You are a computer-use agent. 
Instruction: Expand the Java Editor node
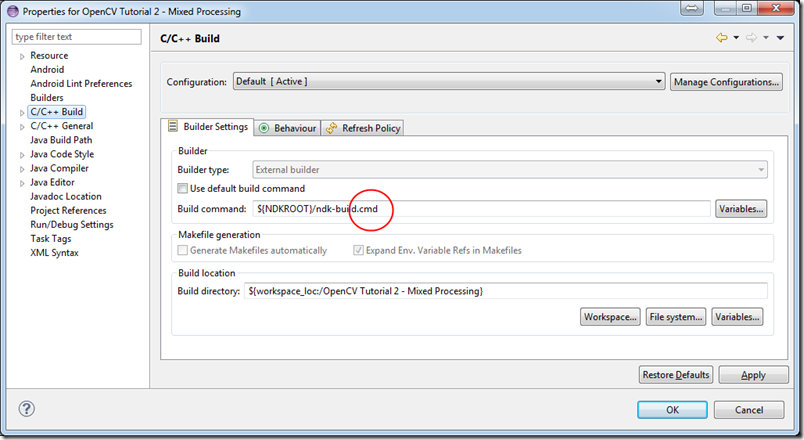point(22,183)
